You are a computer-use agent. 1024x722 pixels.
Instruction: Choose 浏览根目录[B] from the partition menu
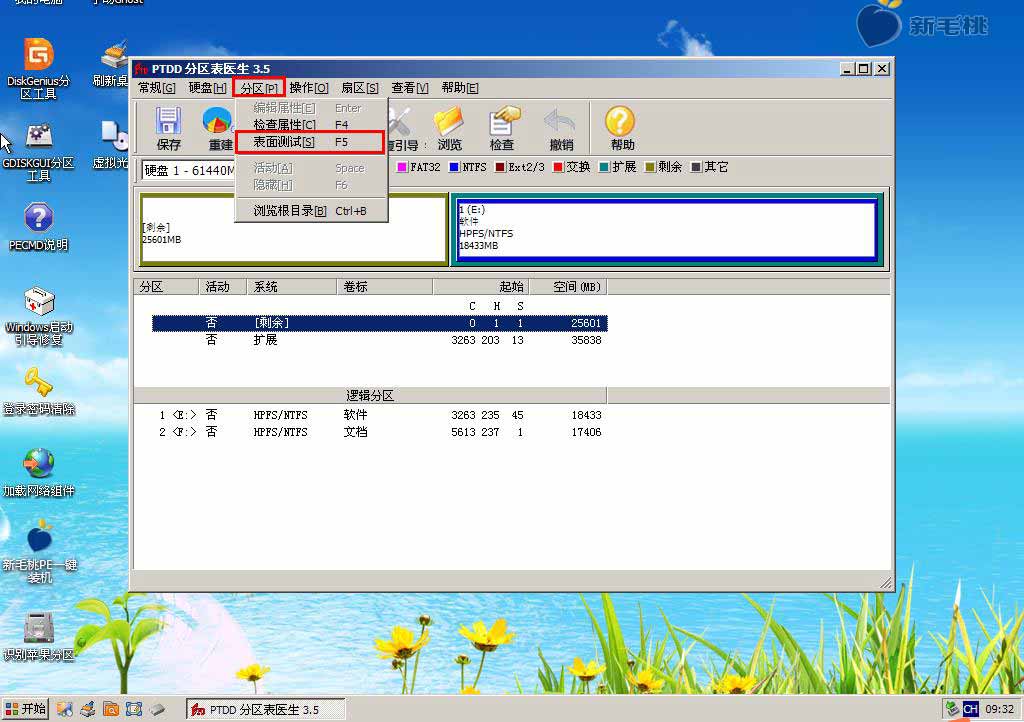coord(311,211)
